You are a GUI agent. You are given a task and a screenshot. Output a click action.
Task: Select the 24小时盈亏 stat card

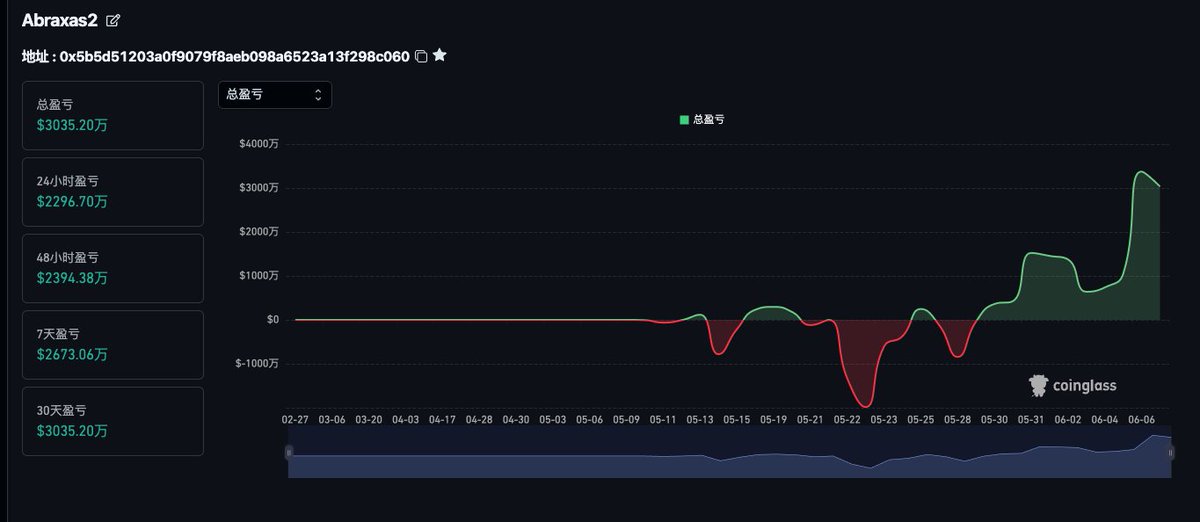click(113, 192)
